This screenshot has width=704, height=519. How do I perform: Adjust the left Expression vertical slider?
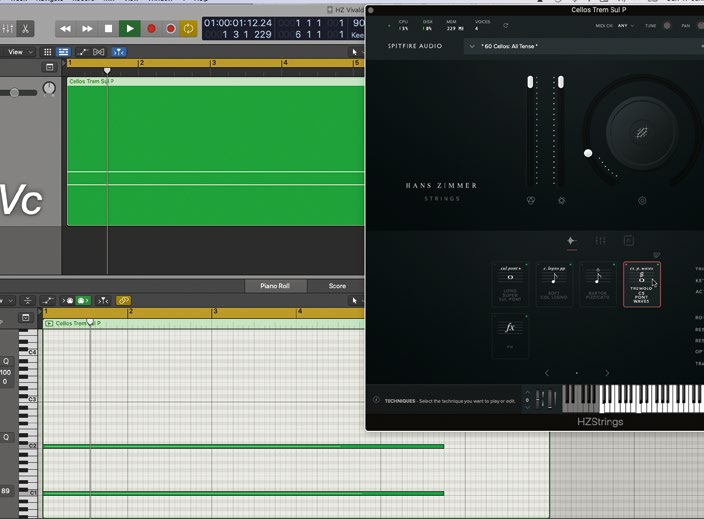530,82
